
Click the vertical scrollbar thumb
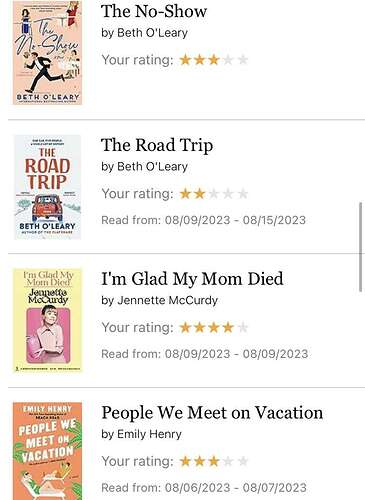pyautogui.click(x=361, y=247)
